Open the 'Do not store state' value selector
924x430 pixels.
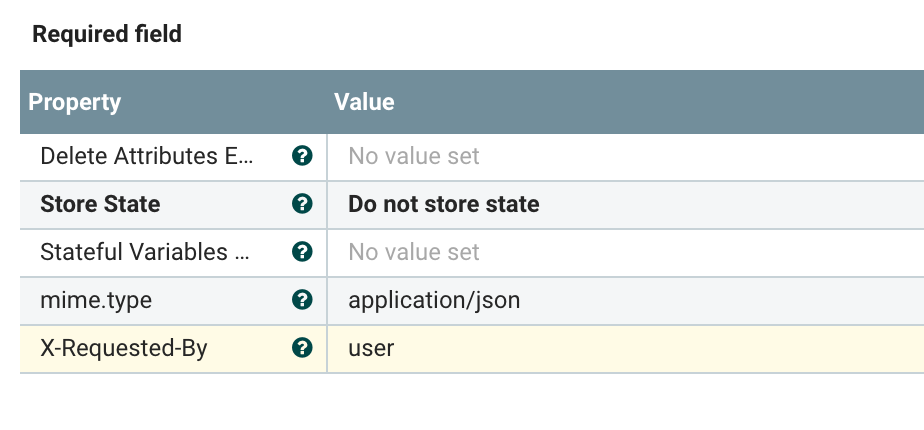point(443,204)
